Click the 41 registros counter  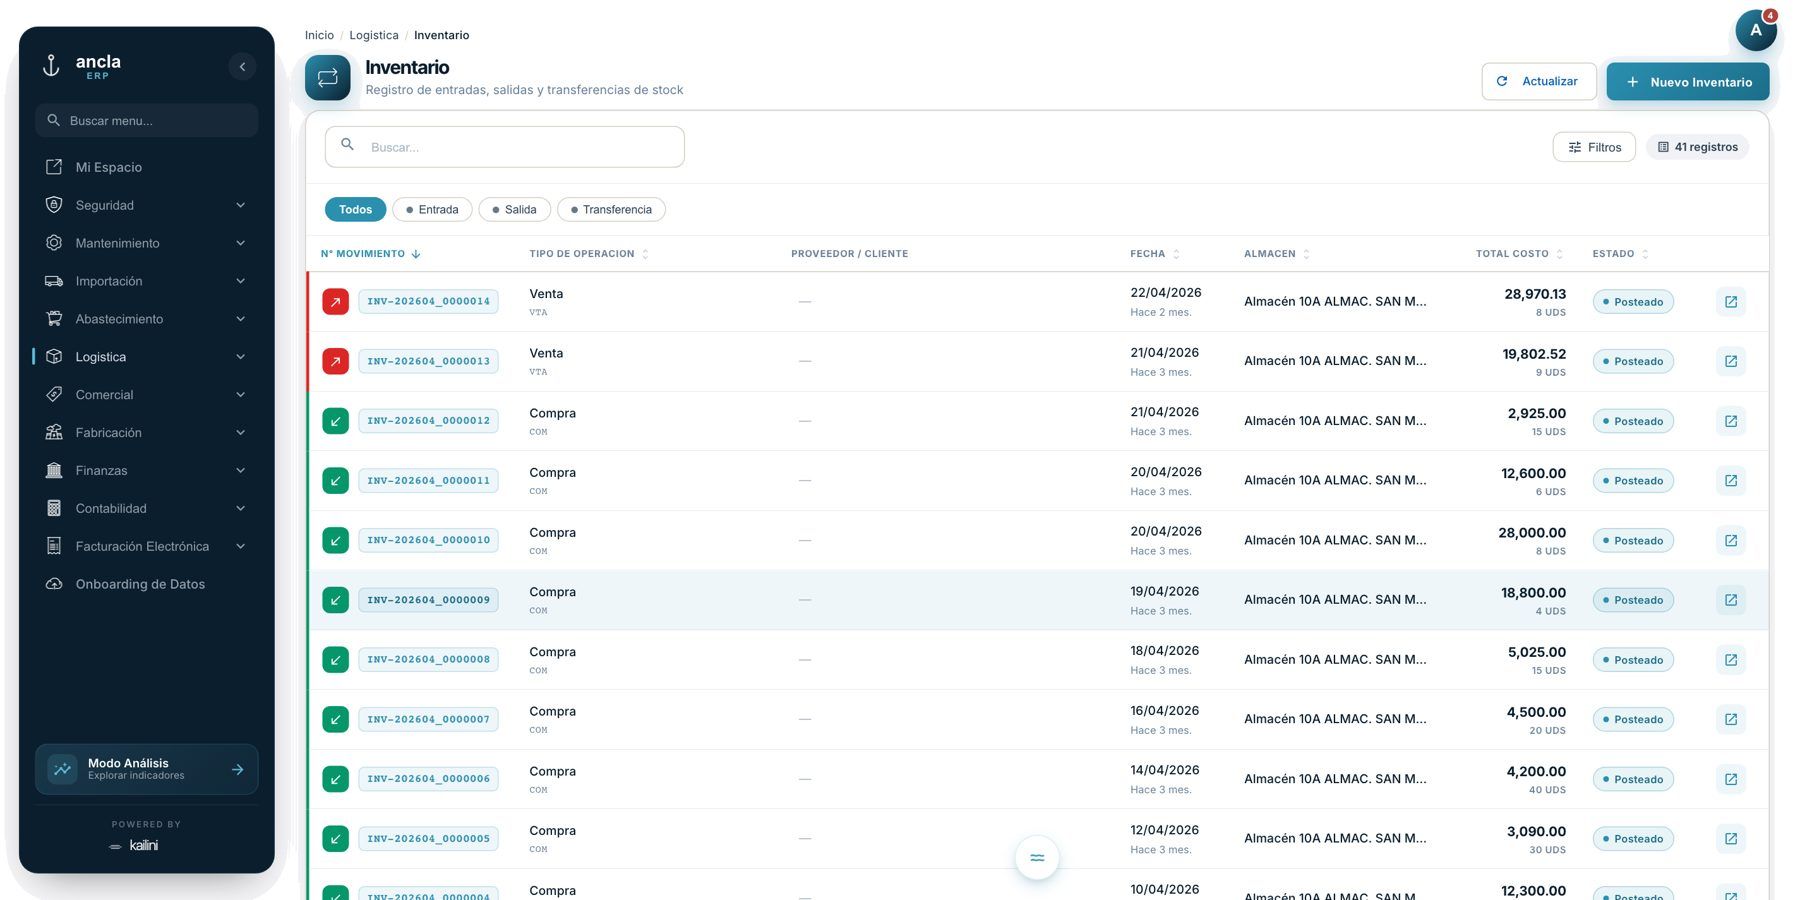pyautogui.click(x=1697, y=147)
